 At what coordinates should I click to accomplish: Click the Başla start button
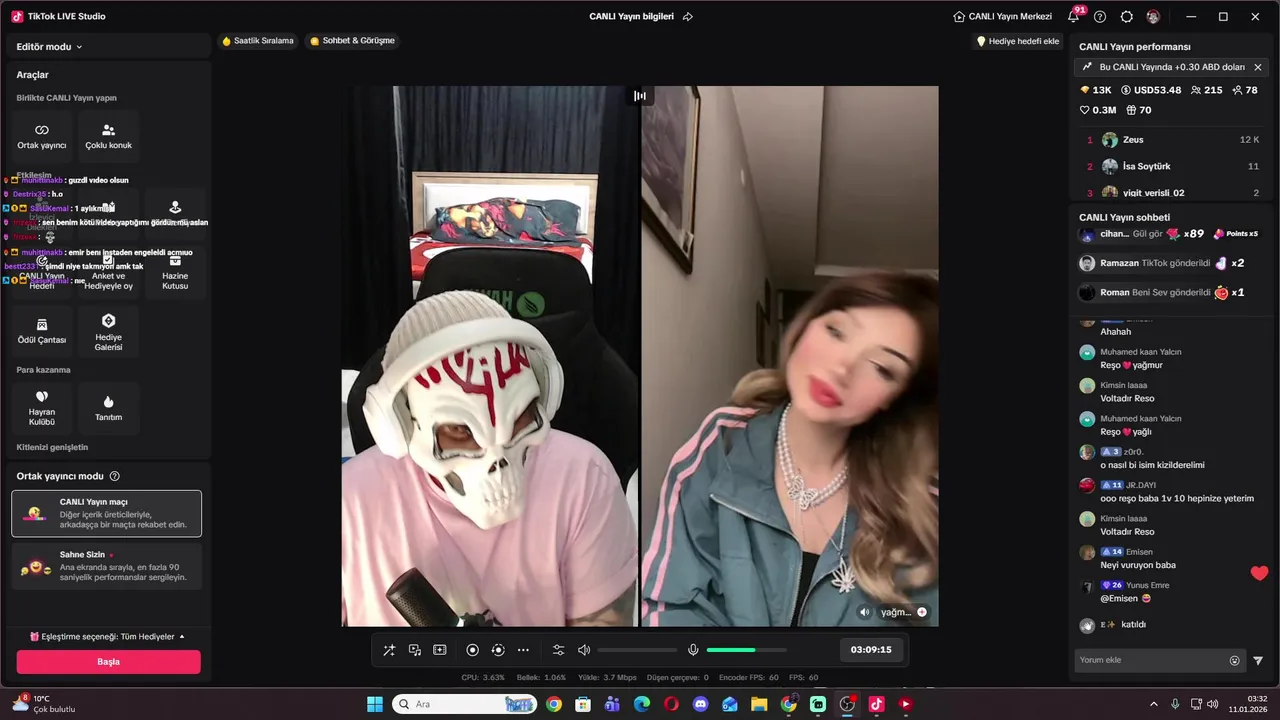click(108, 662)
